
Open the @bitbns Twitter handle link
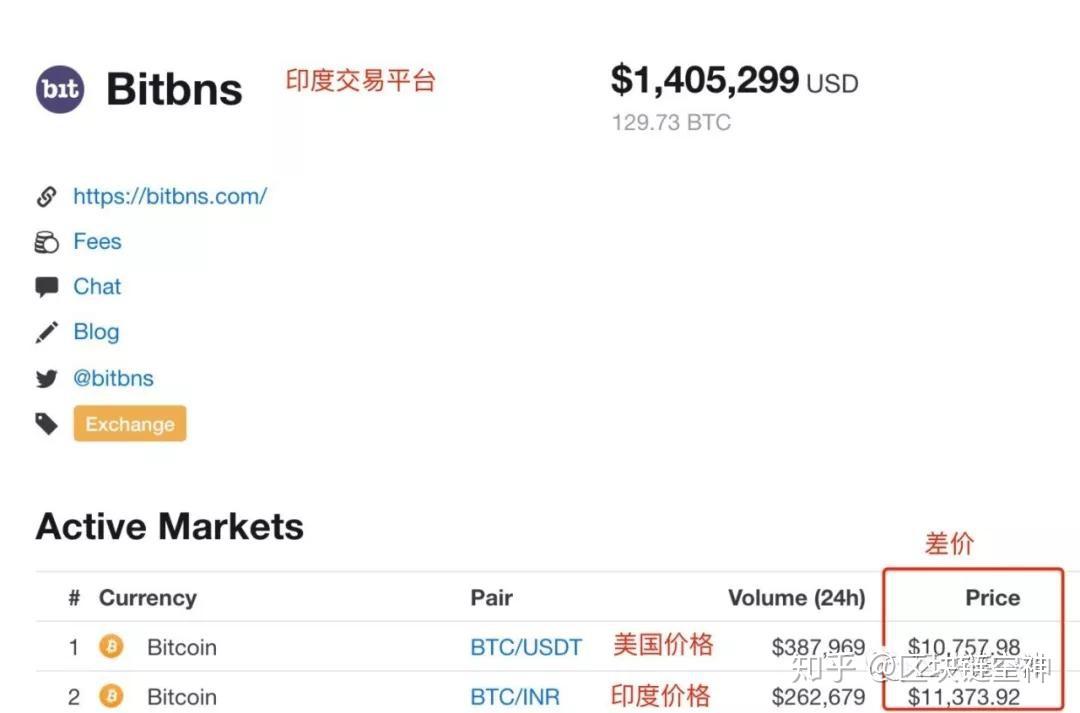coord(114,378)
